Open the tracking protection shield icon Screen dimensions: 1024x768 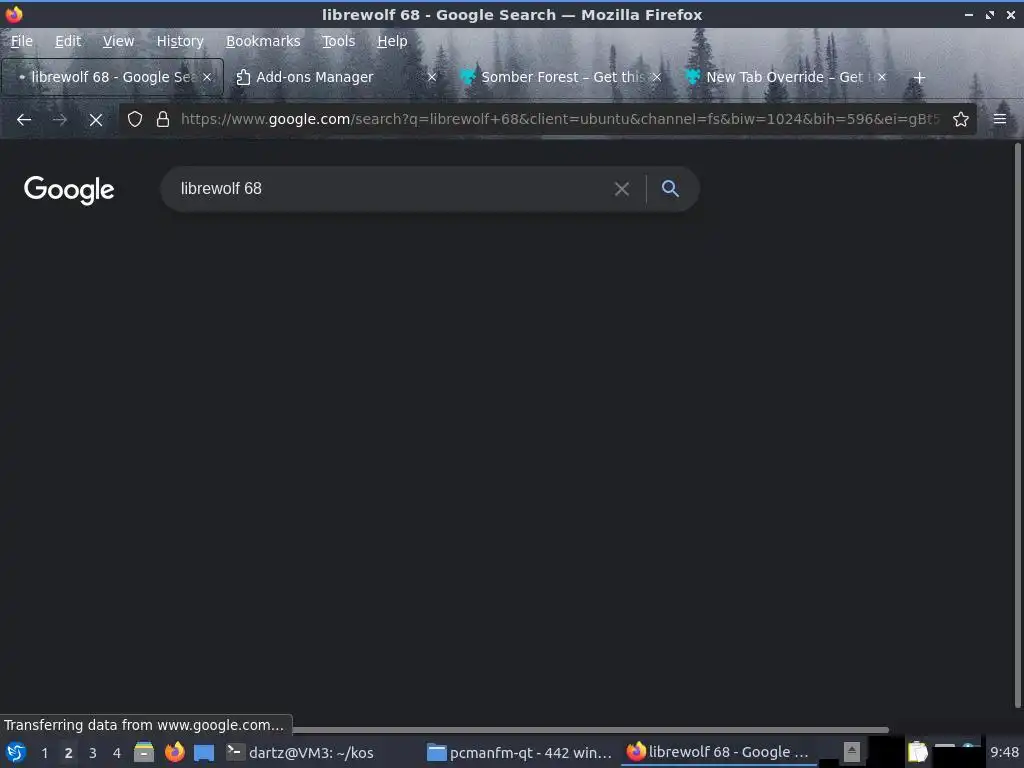135,119
